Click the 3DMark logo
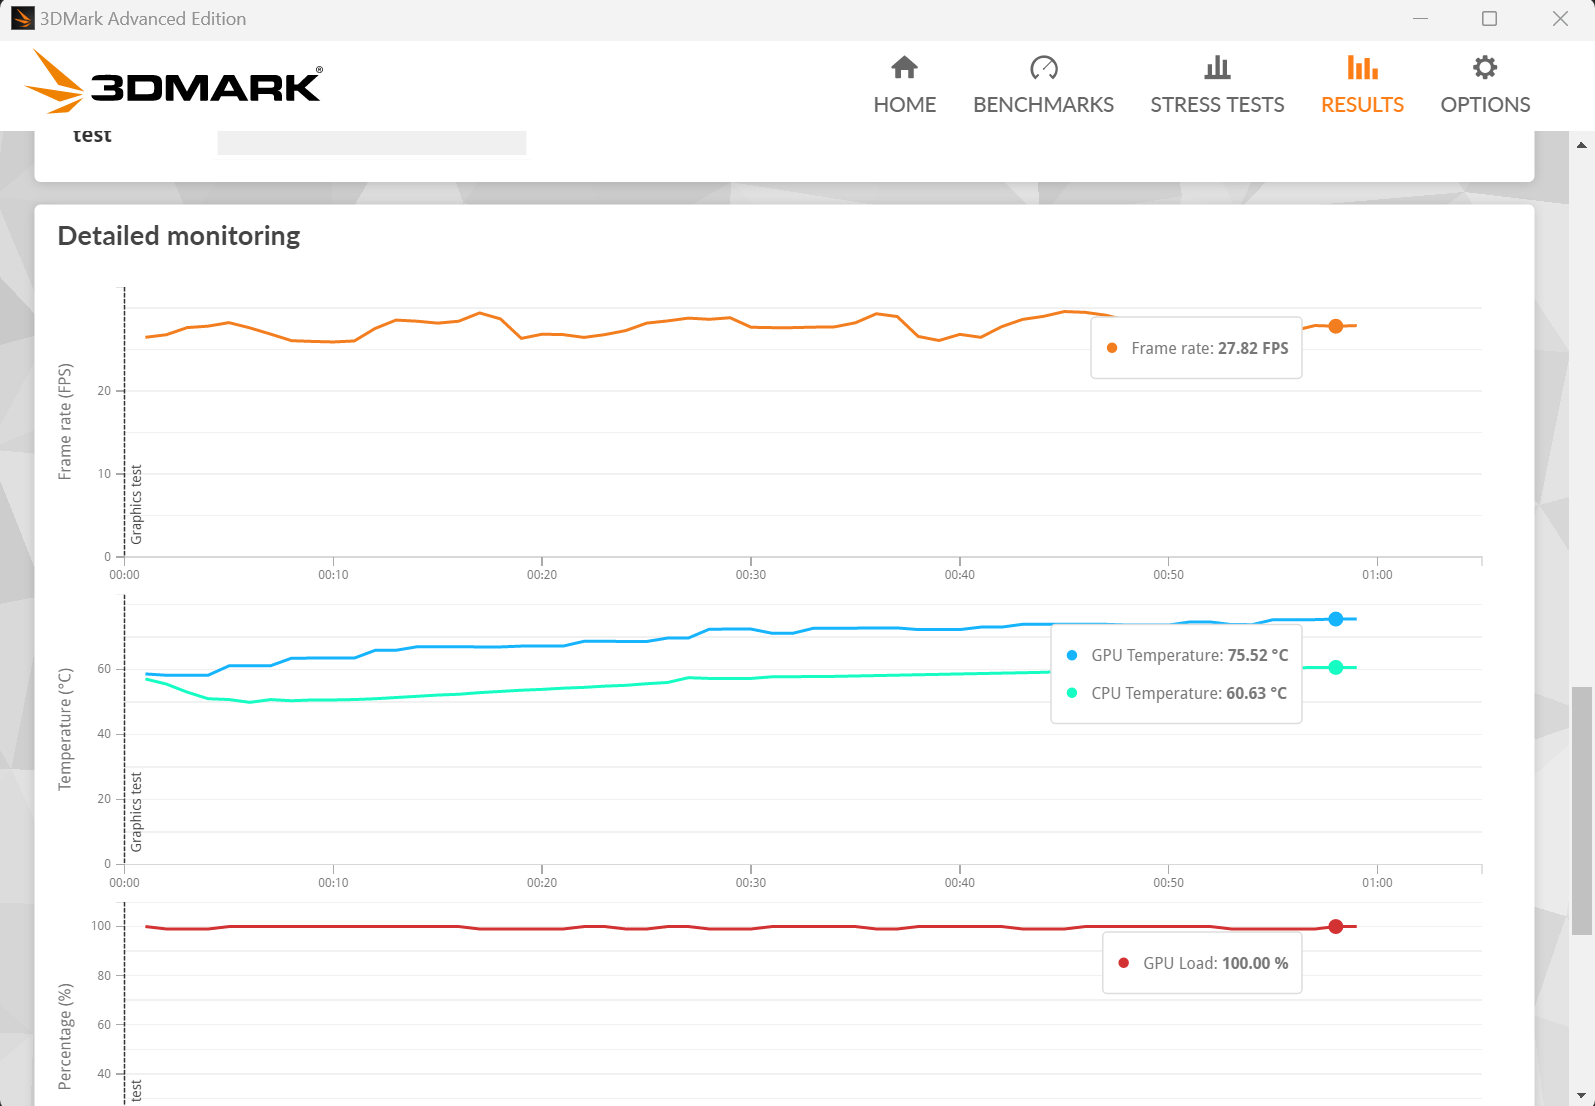 click(174, 82)
